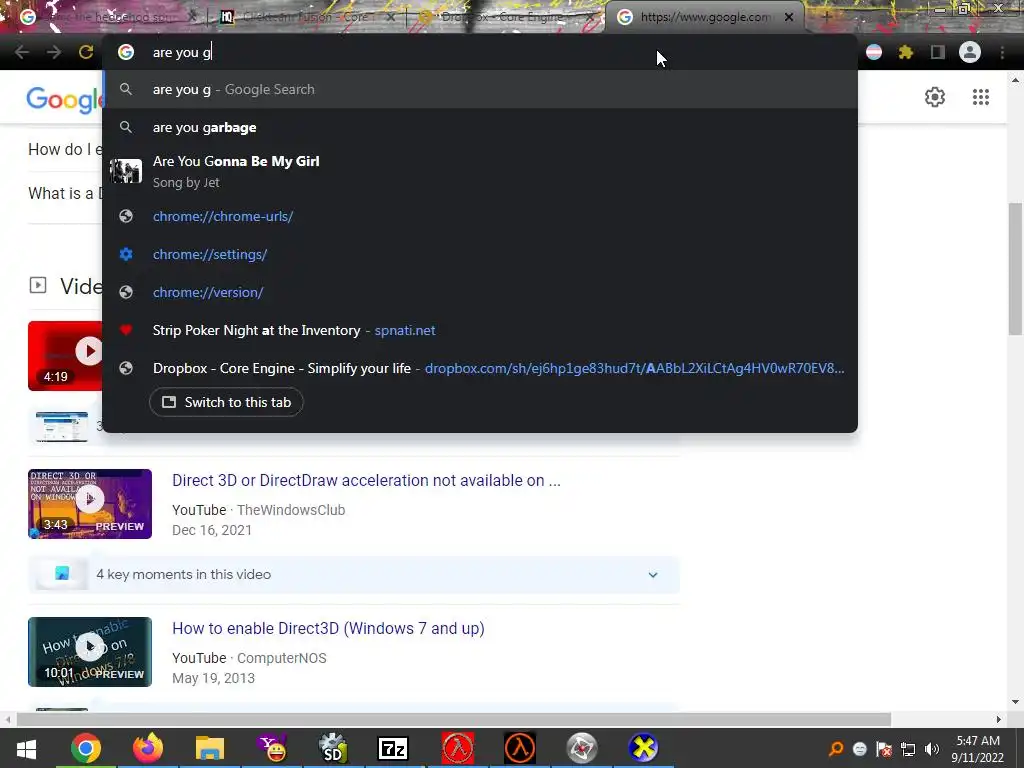
Task: Open the Chrome three-dot menu
Action: [1002, 52]
